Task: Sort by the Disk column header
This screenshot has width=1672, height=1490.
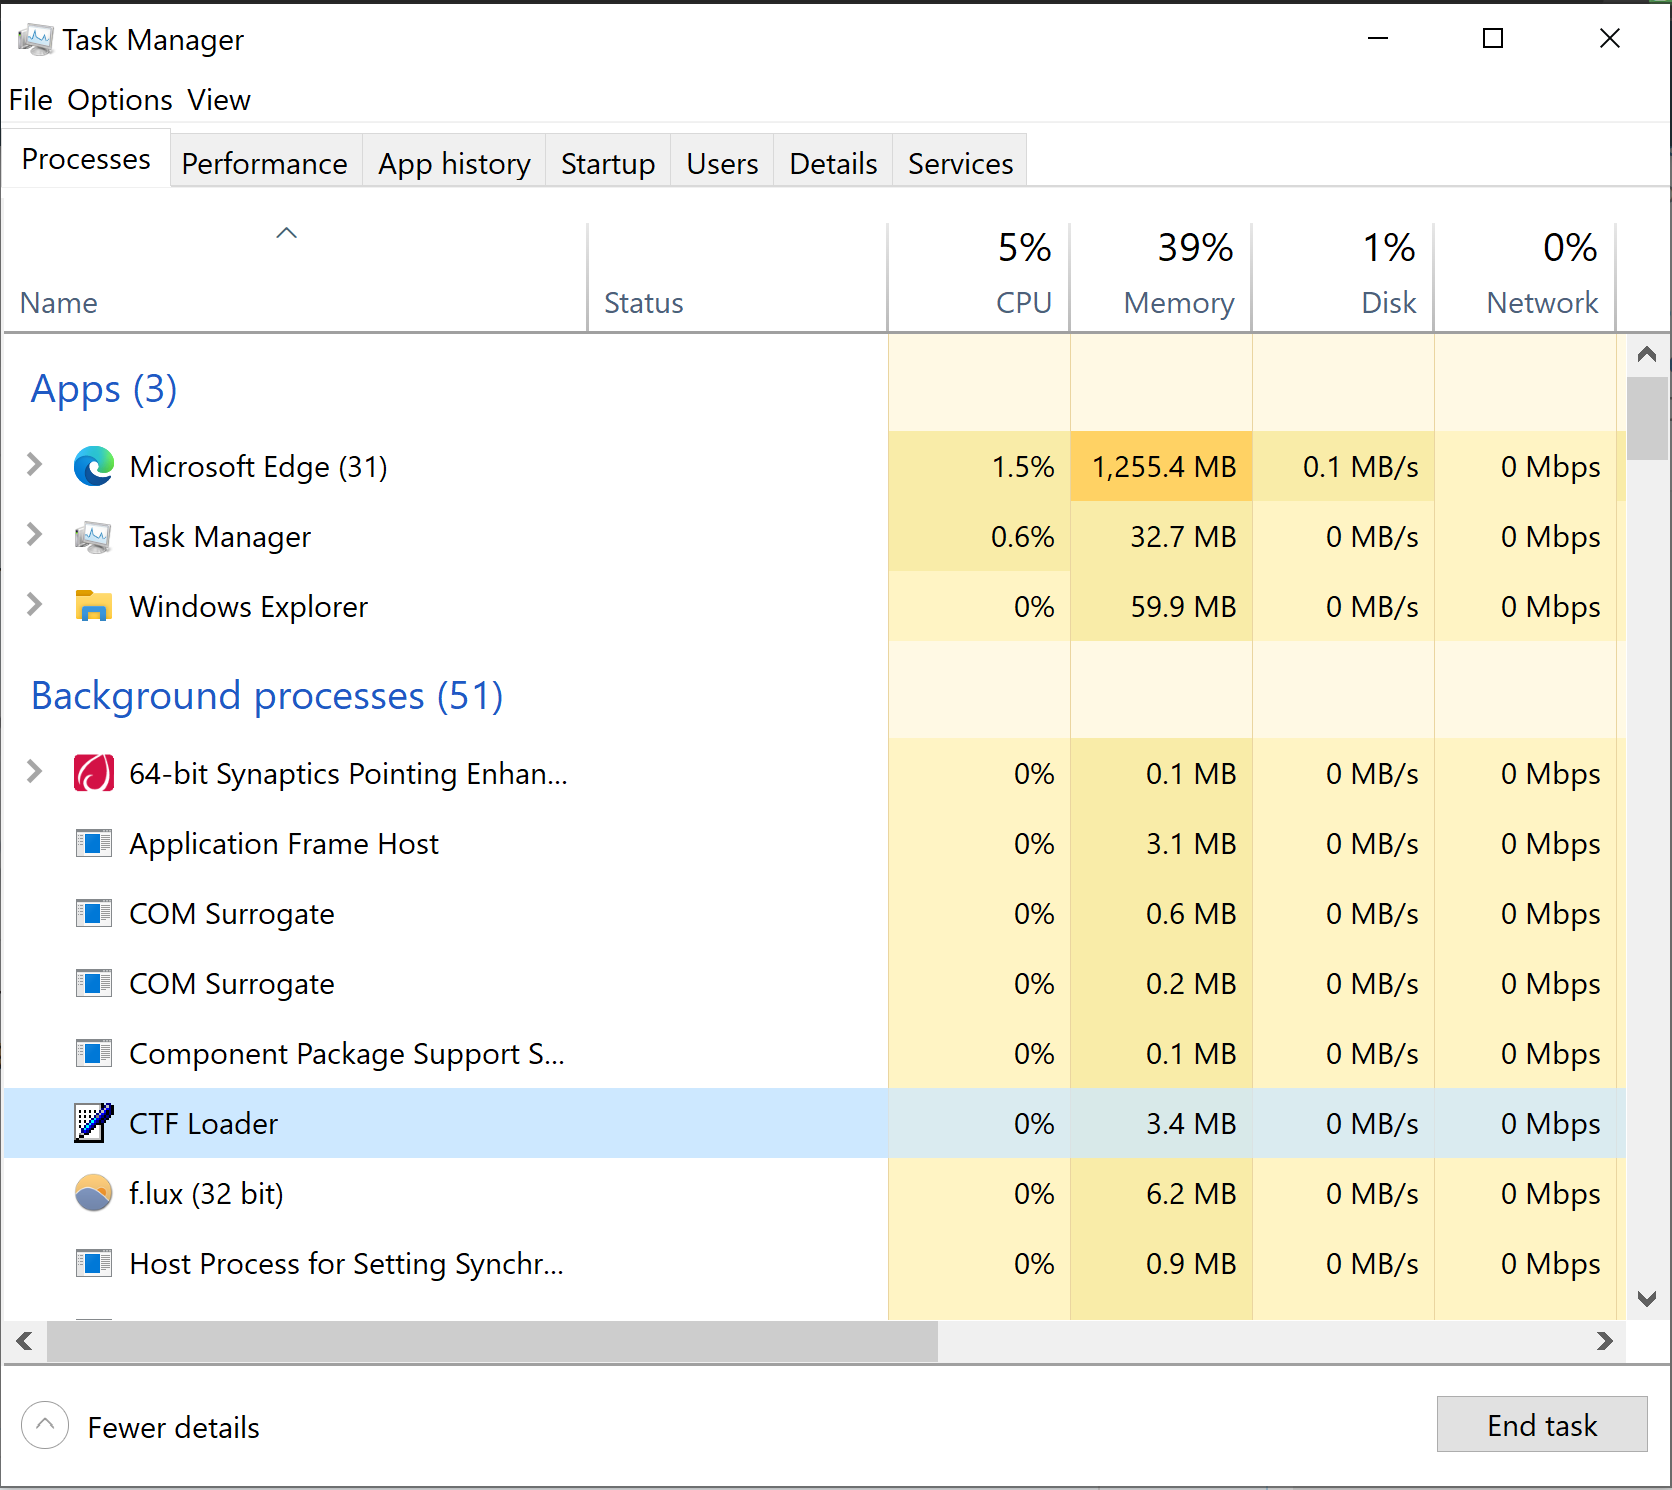Action: 1343,277
